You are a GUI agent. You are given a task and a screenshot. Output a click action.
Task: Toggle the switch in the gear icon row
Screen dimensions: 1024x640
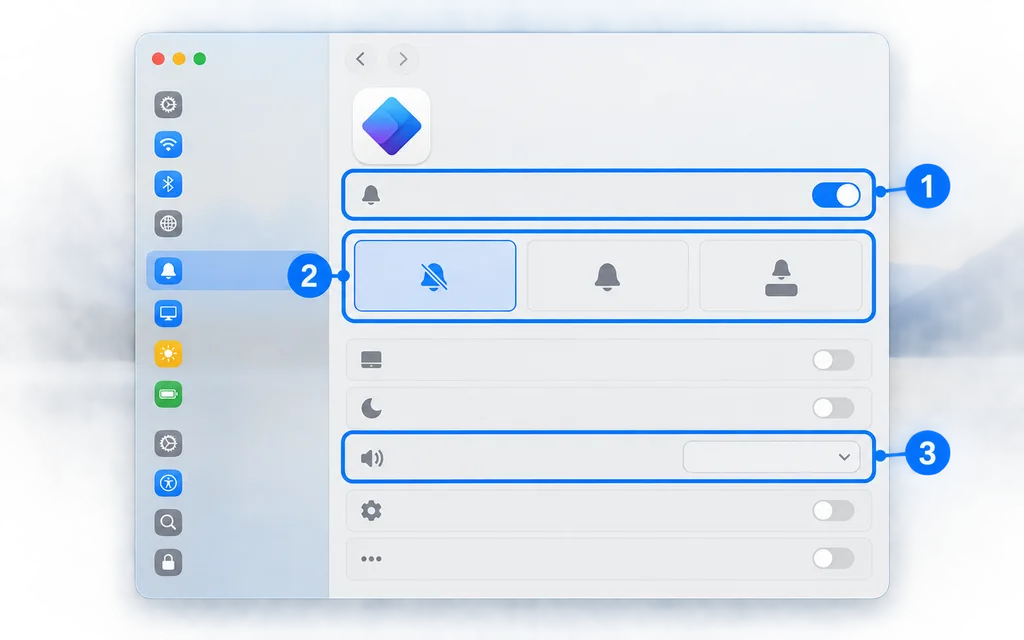click(833, 511)
